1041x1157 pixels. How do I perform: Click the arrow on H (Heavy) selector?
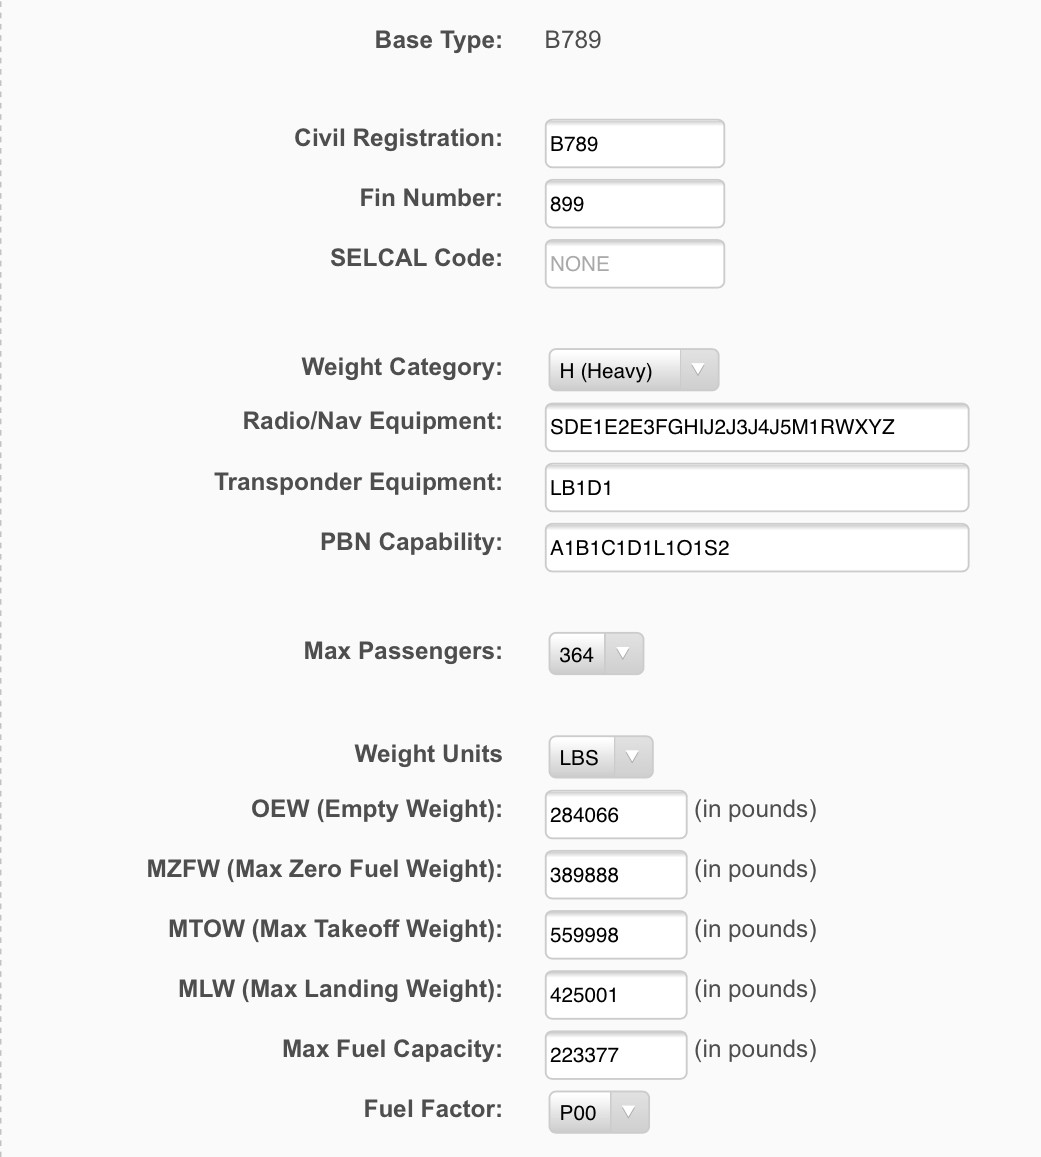(698, 370)
